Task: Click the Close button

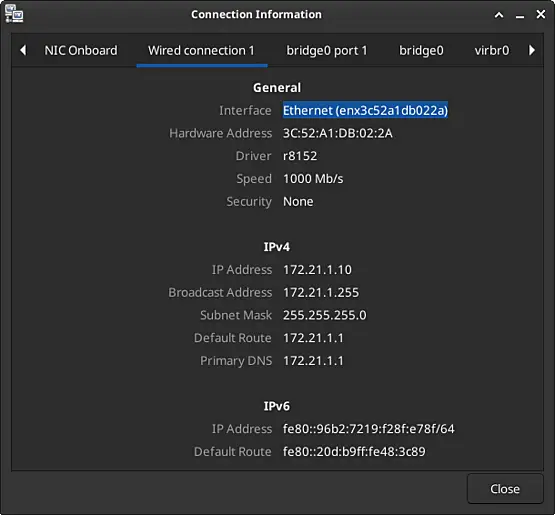Action: pyautogui.click(x=505, y=489)
